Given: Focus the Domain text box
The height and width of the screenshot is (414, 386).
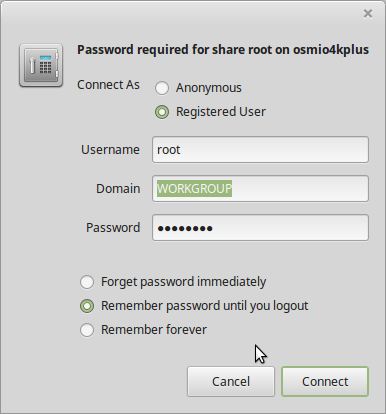Looking at the screenshot, I should pos(260,189).
